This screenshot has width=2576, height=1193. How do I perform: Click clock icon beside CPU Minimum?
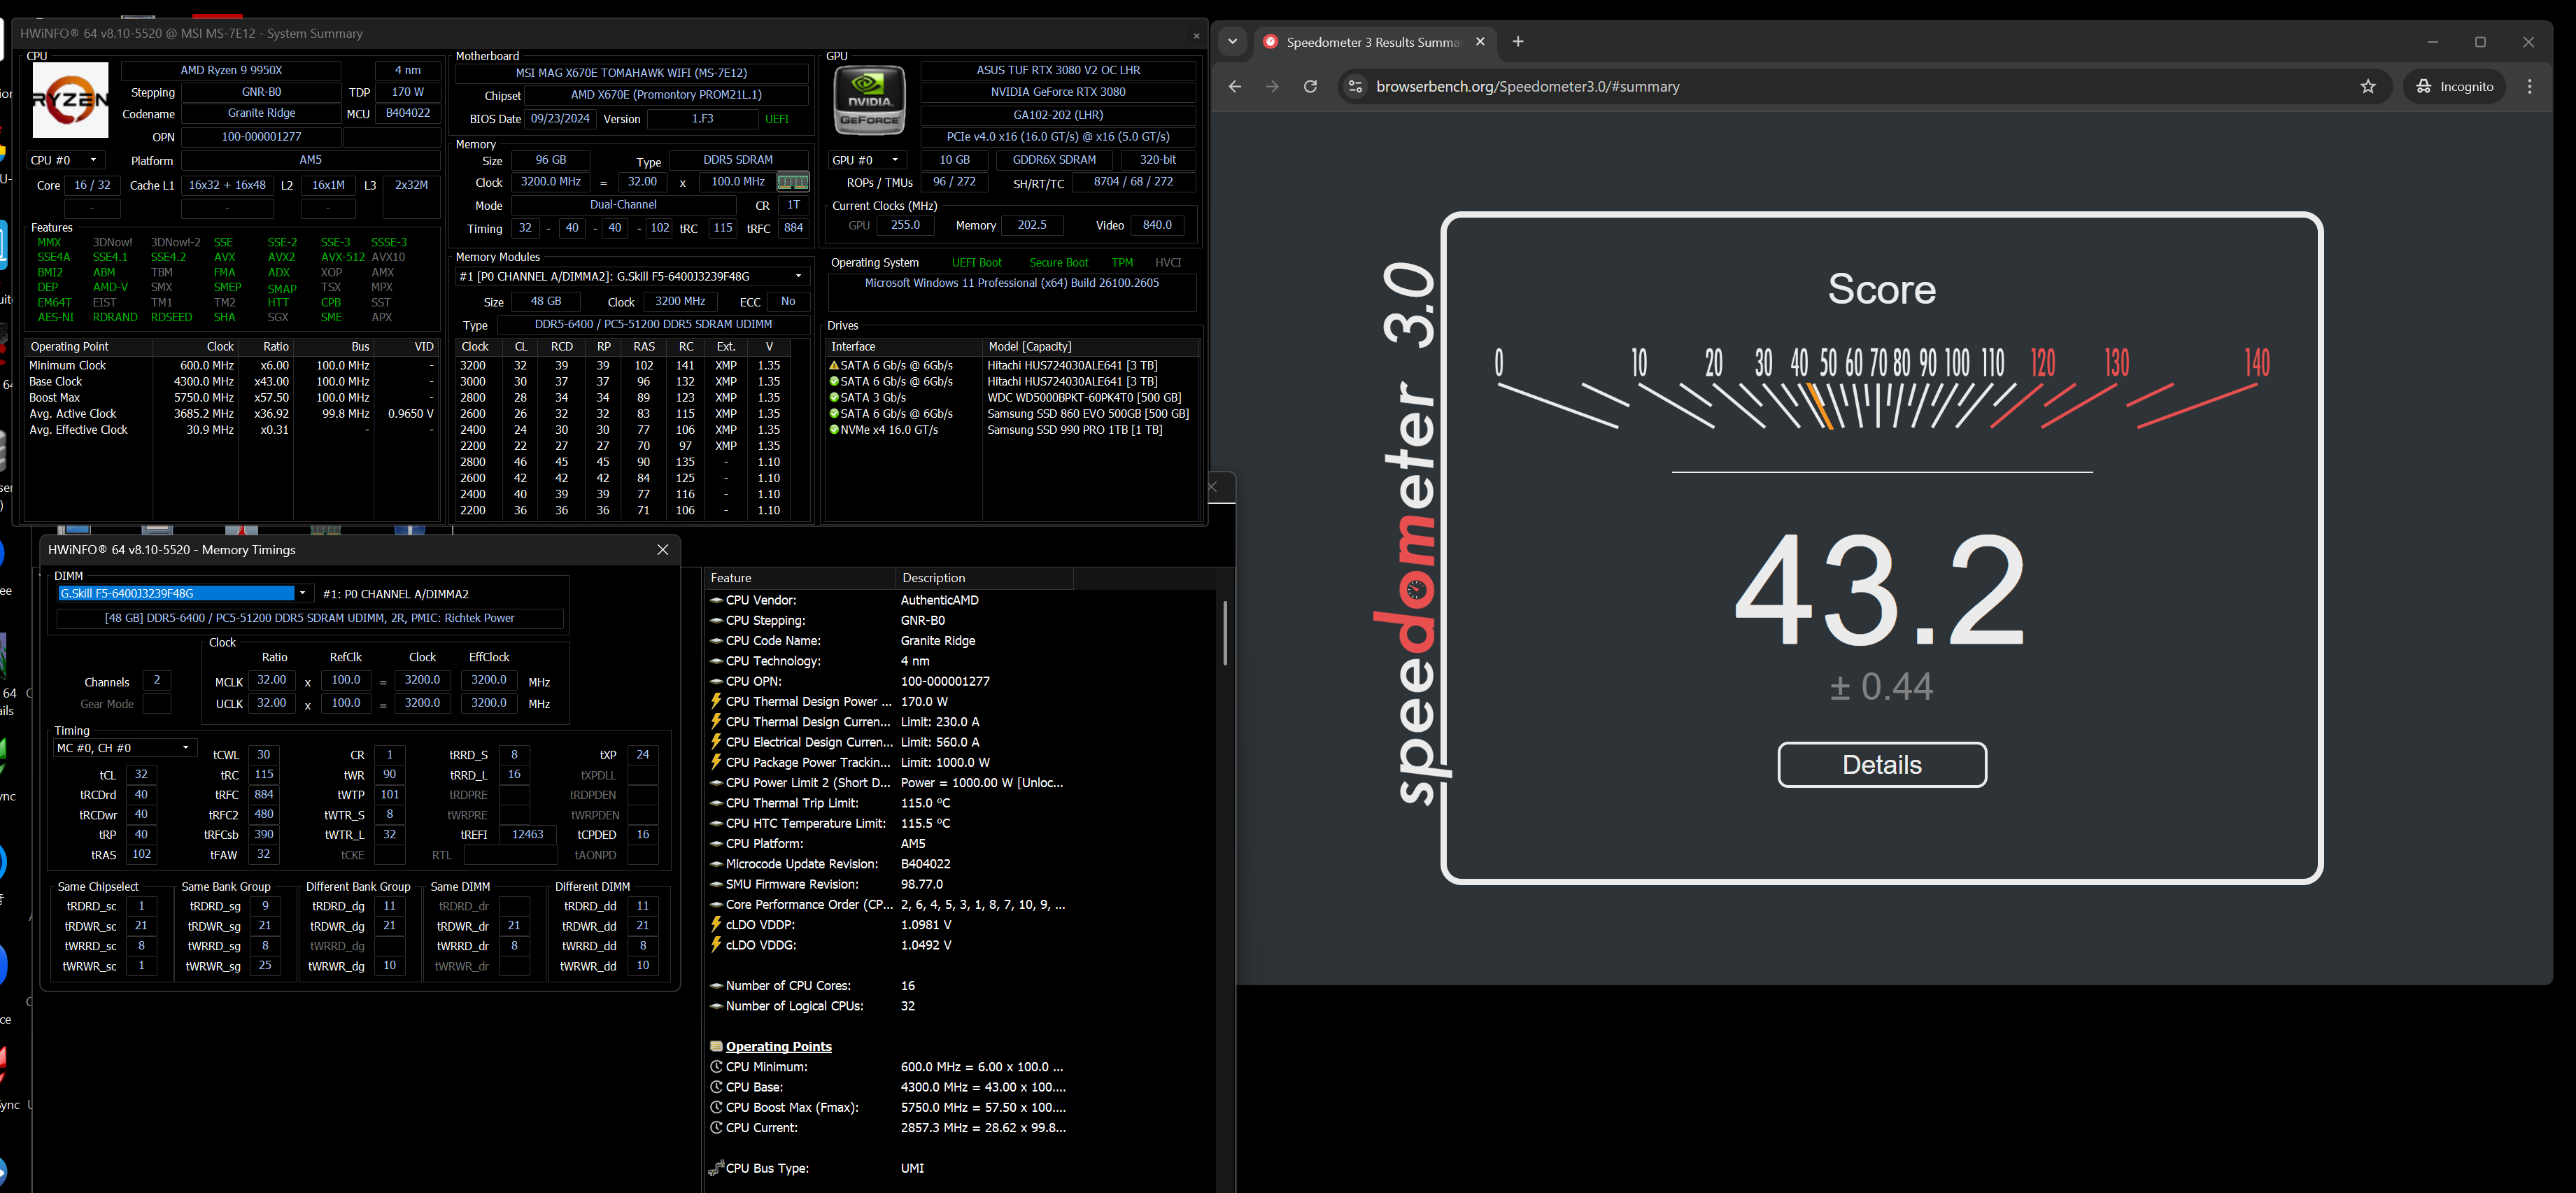point(716,1066)
